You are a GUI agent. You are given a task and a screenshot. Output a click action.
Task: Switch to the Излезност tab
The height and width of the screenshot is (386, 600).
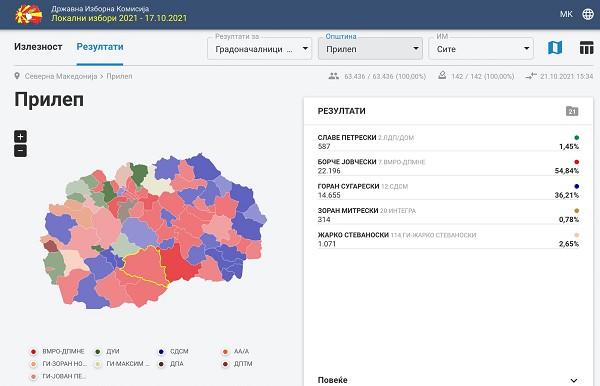tap(38, 47)
